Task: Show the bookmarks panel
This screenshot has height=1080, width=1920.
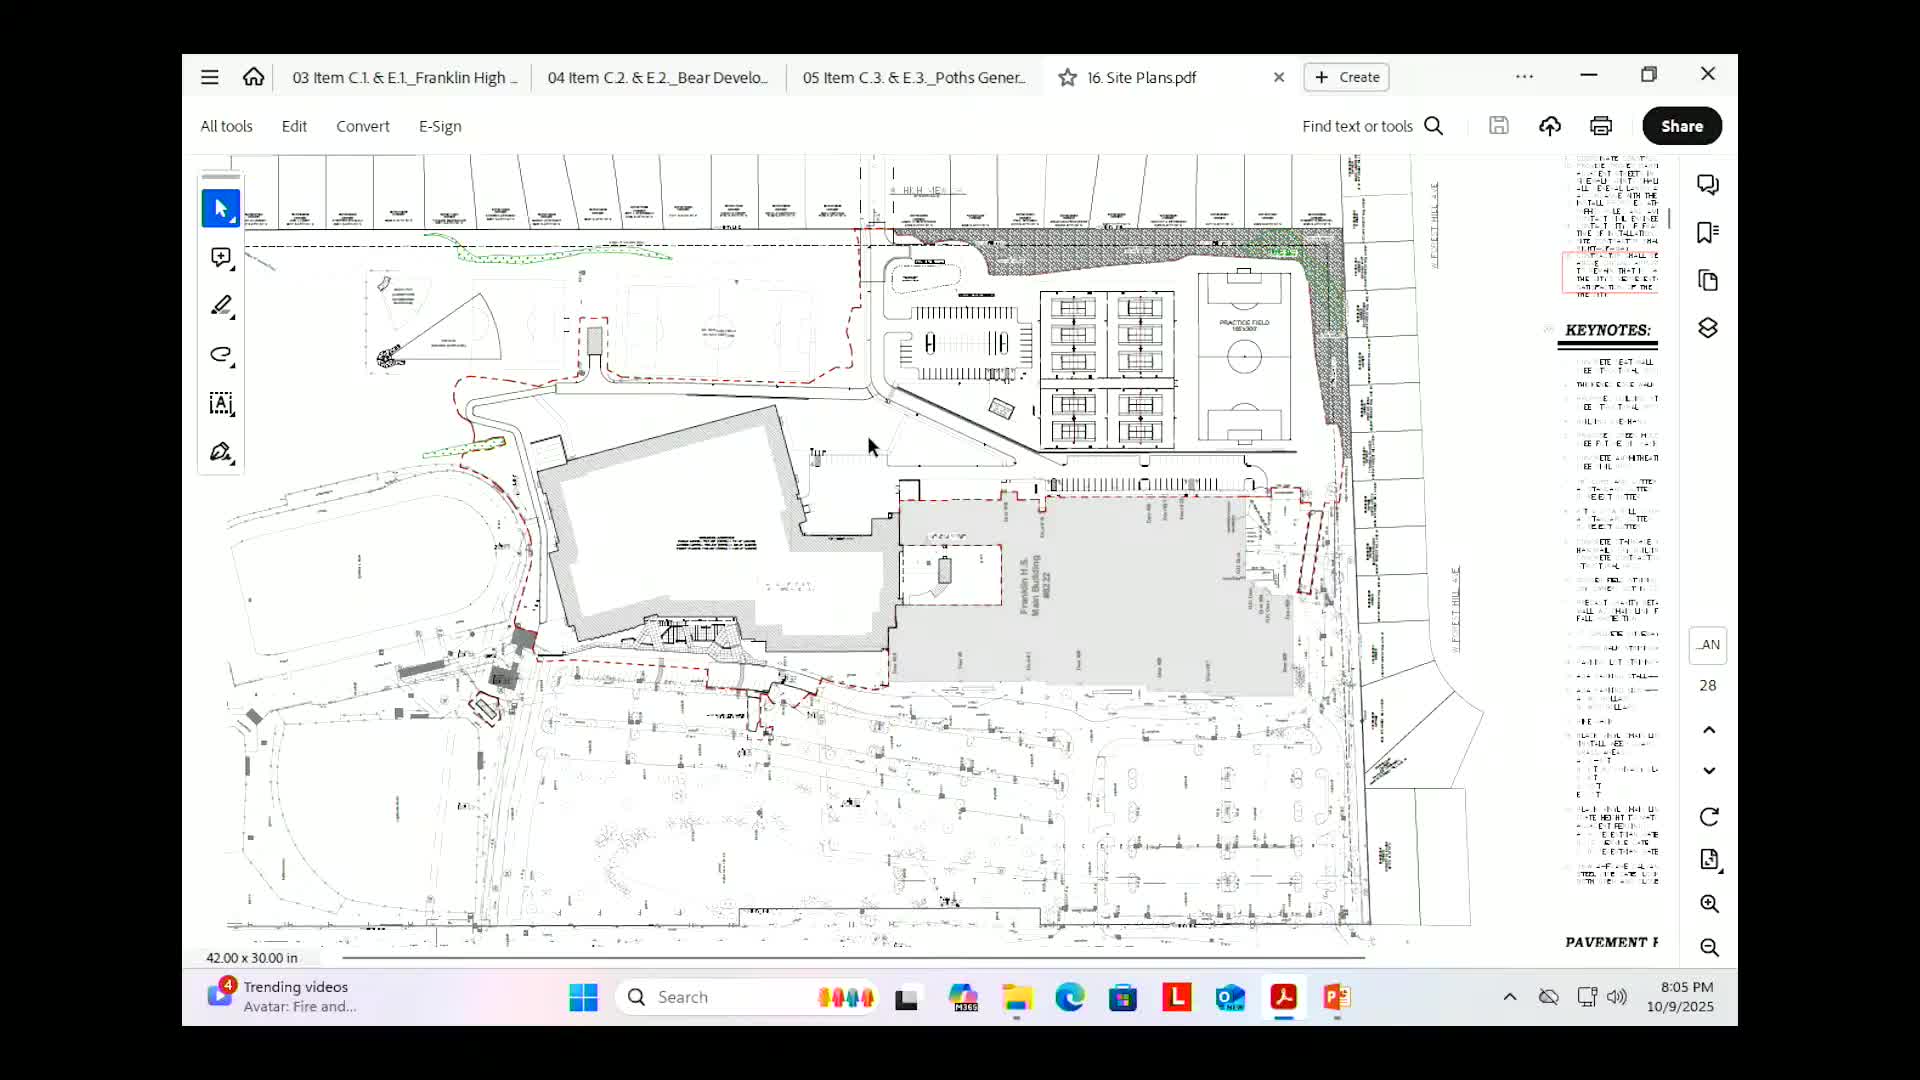Action: [x=1708, y=232]
